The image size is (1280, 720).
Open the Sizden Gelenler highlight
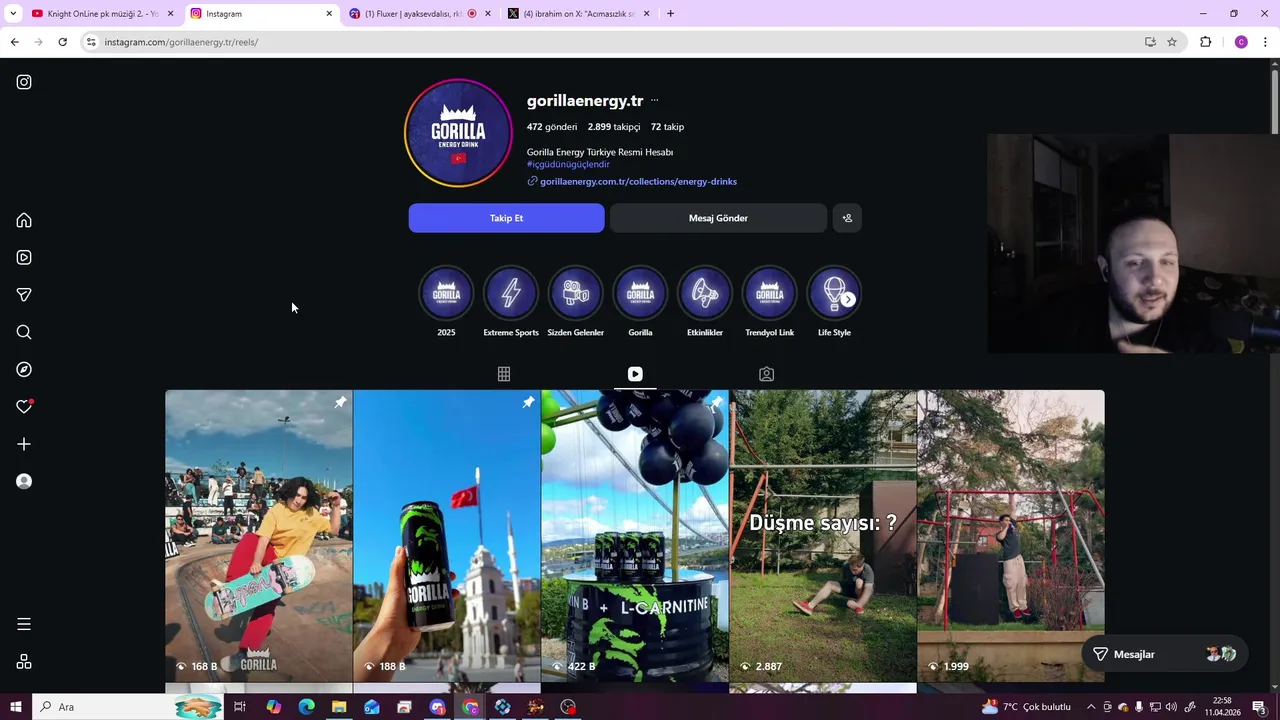tap(575, 302)
